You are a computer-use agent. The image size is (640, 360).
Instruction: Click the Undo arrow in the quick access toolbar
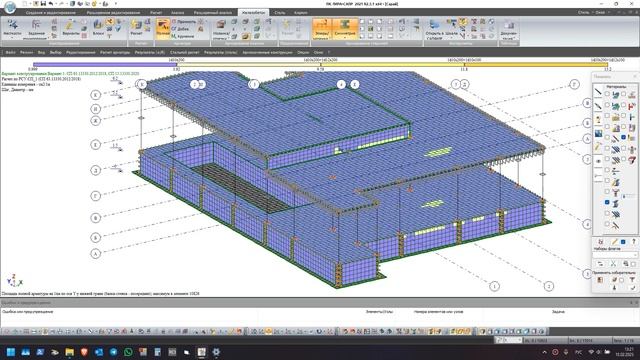(x=51, y=4)
